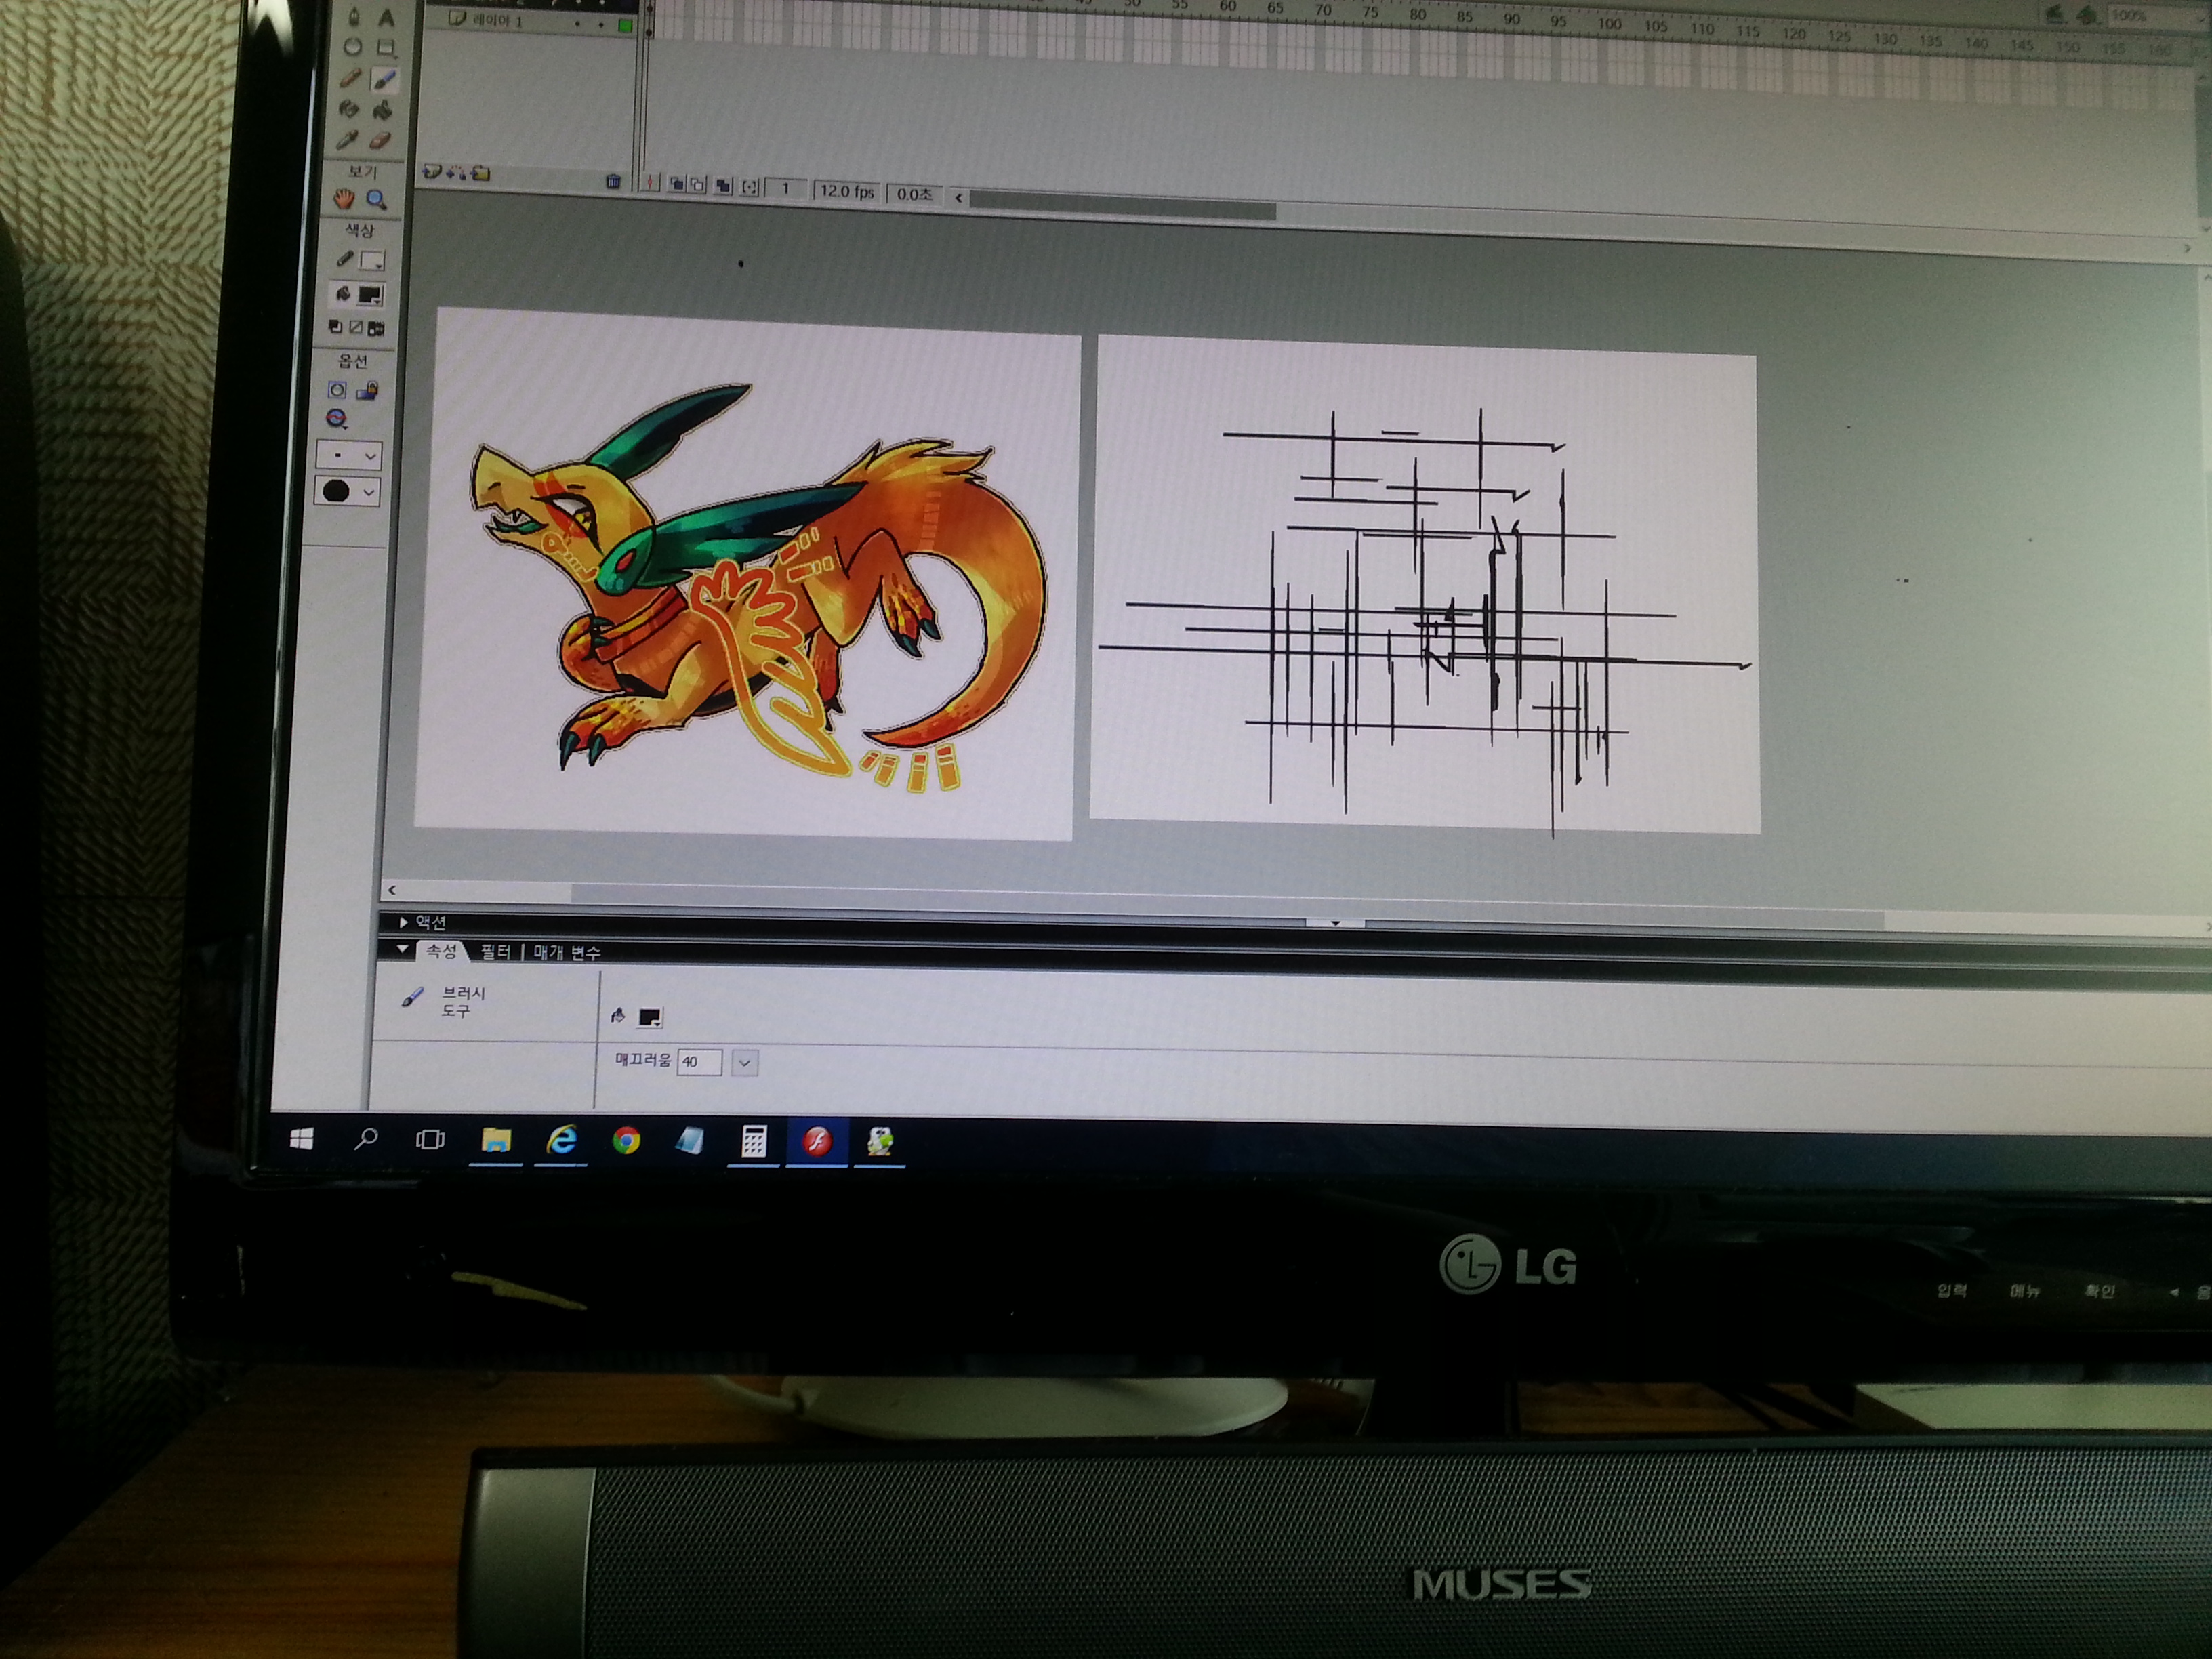The width and height of the screenshot is (2212, 1659).
Task: Open Google Chrome from the taskbar
Action: (627, 1140)
